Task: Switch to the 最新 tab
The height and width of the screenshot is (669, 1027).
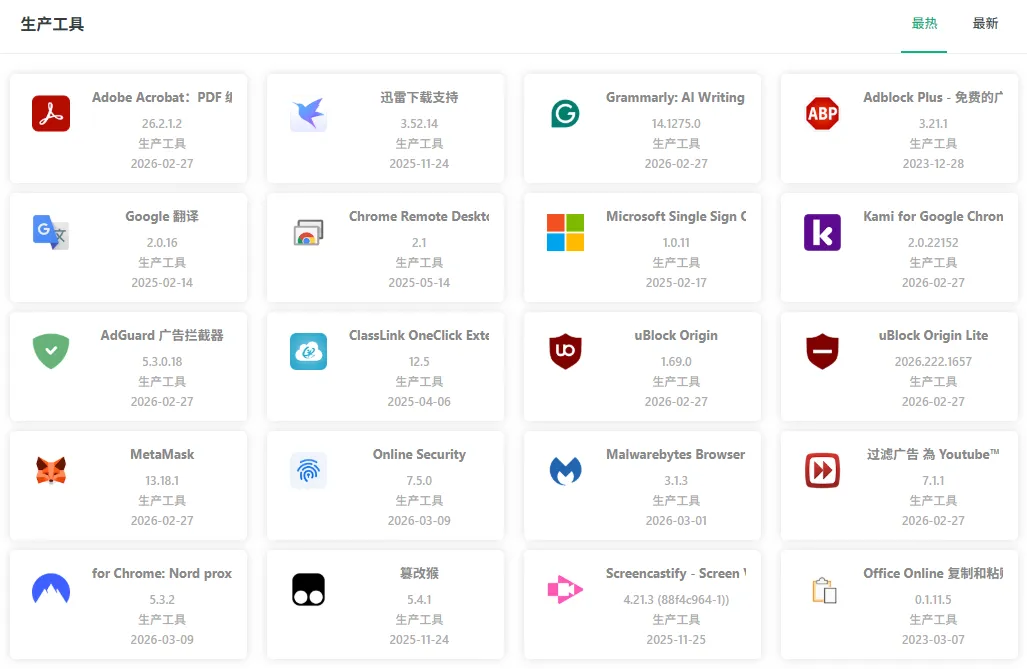Action: pos(985,24)
